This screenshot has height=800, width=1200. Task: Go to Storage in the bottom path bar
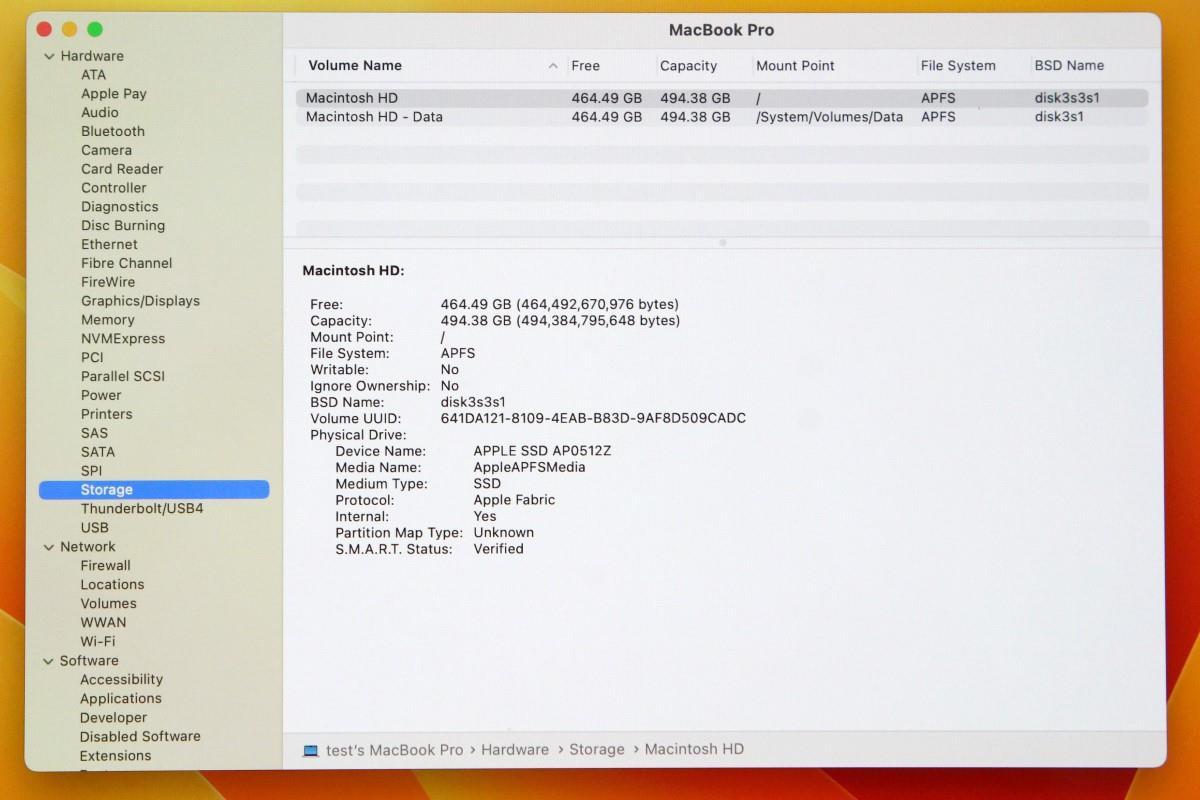[597, 750]
